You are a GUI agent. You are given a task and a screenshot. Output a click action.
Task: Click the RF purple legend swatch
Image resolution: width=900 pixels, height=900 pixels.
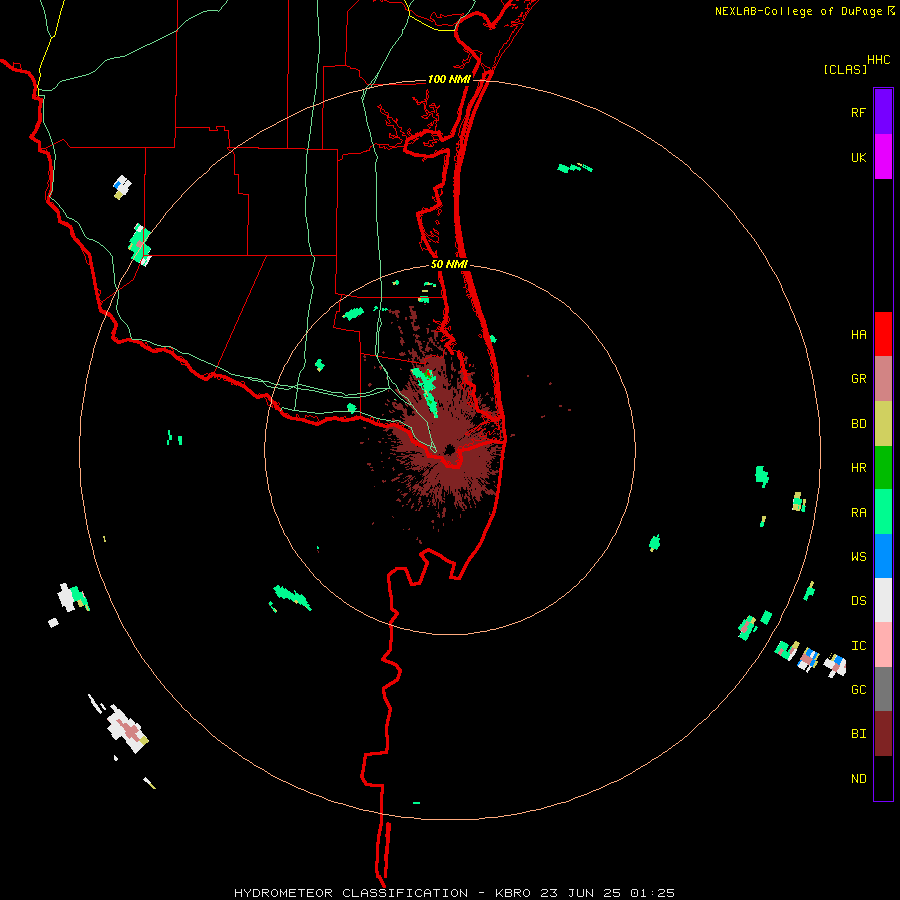(883, 112)
